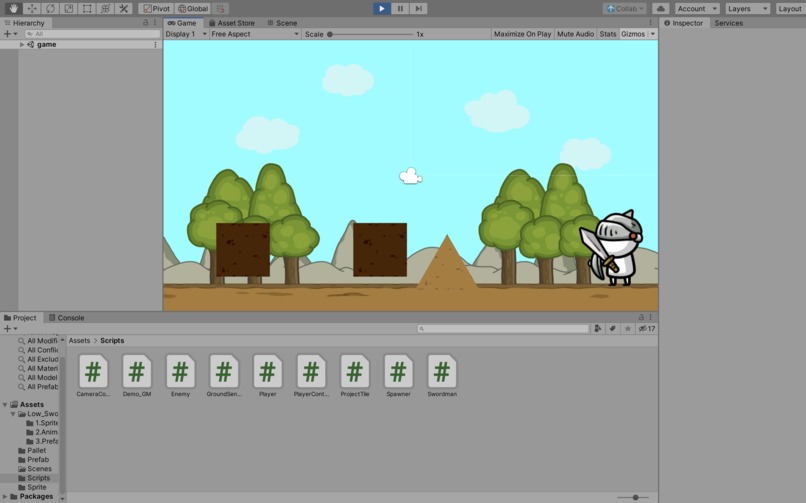This screenshot has width=806, height=503.
Task: Adjust the asset icon size slider
Action: click(x=633, y=497)
